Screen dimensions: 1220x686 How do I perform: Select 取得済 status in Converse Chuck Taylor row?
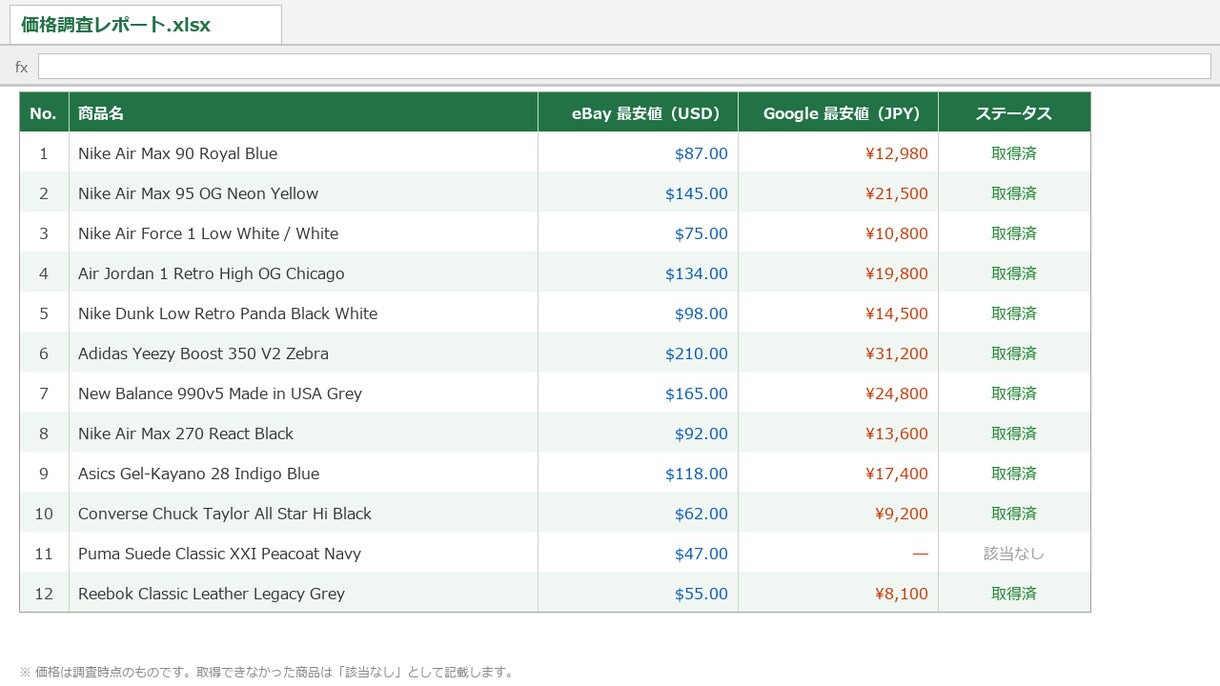pos(1014,513)
